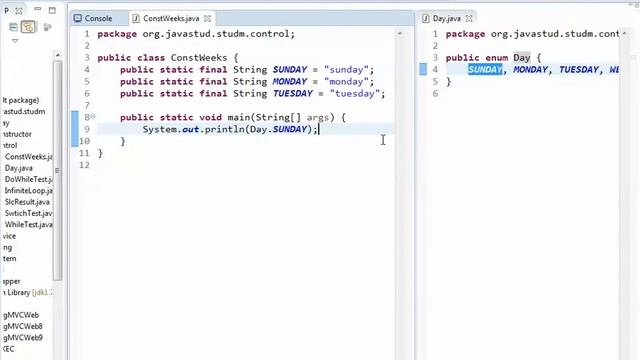Select the ConstWeeks.java editor tab
The image size is (640, 360).
click(x=171, y=18)
